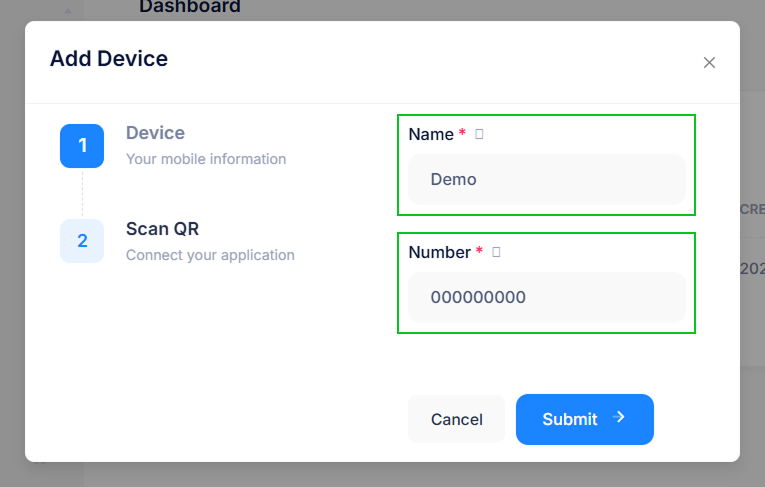The width and height of the screenshot is (765, 487).
Task: Select the Device step title
Action: 155,133
